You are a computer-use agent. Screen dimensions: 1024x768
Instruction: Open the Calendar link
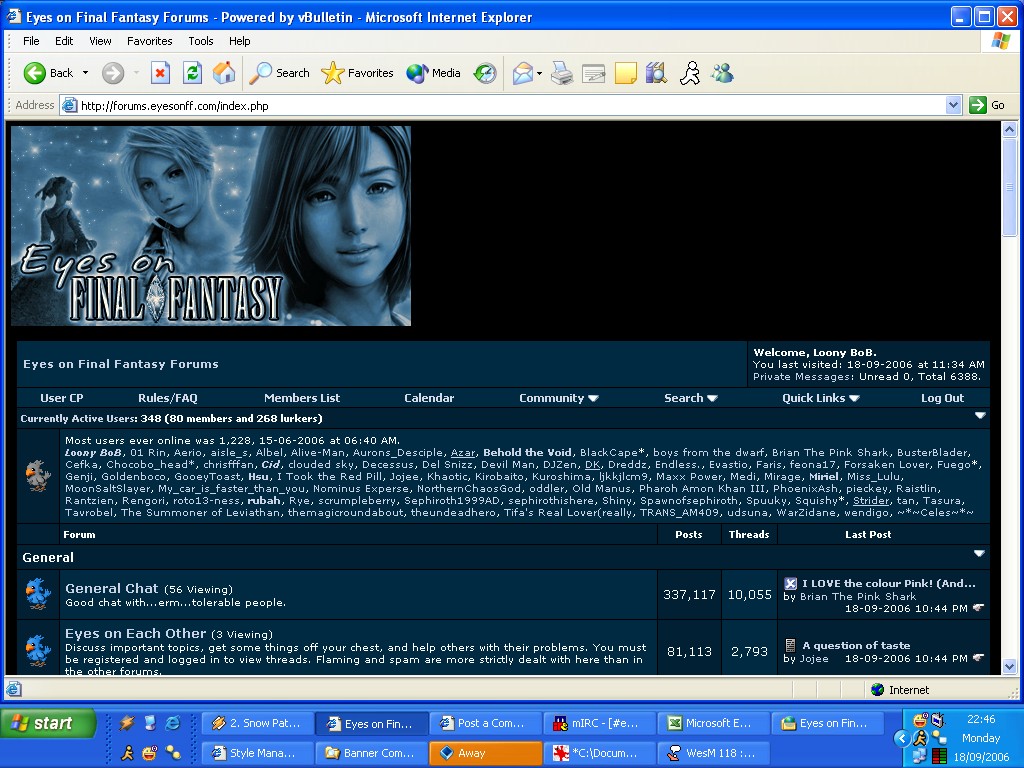click(x=429, y=398)
